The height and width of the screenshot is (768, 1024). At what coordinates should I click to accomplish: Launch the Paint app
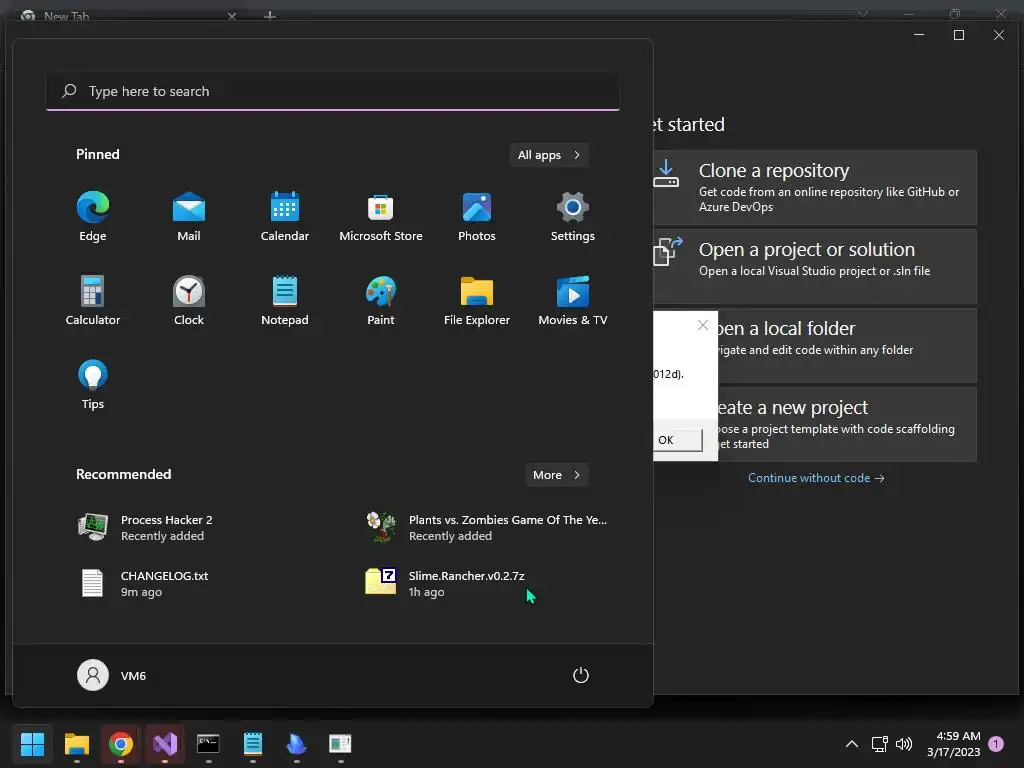(381, 301)
